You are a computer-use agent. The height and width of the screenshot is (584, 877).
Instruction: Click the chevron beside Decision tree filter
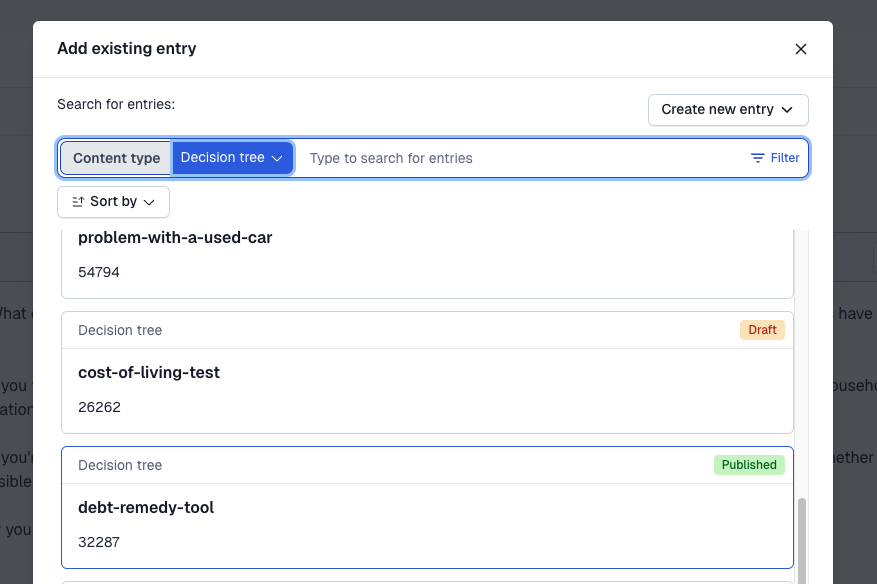pos(277,158)
